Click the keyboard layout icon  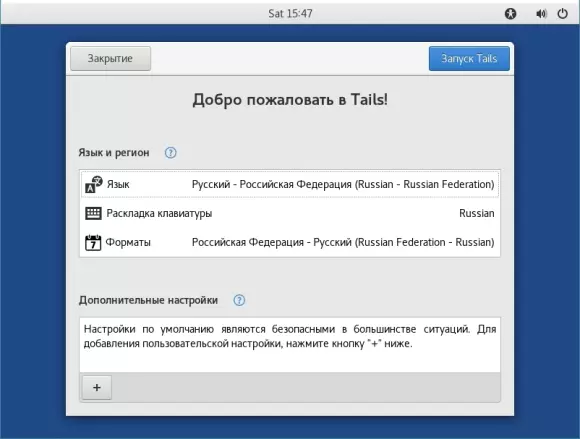pyautogui.click(x=93, y=213)
